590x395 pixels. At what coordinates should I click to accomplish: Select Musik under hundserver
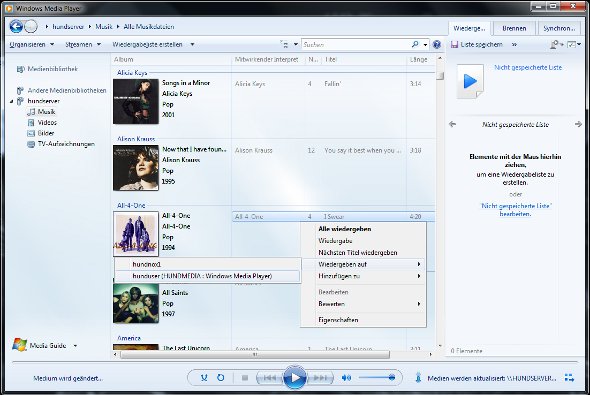pos(46,112)
